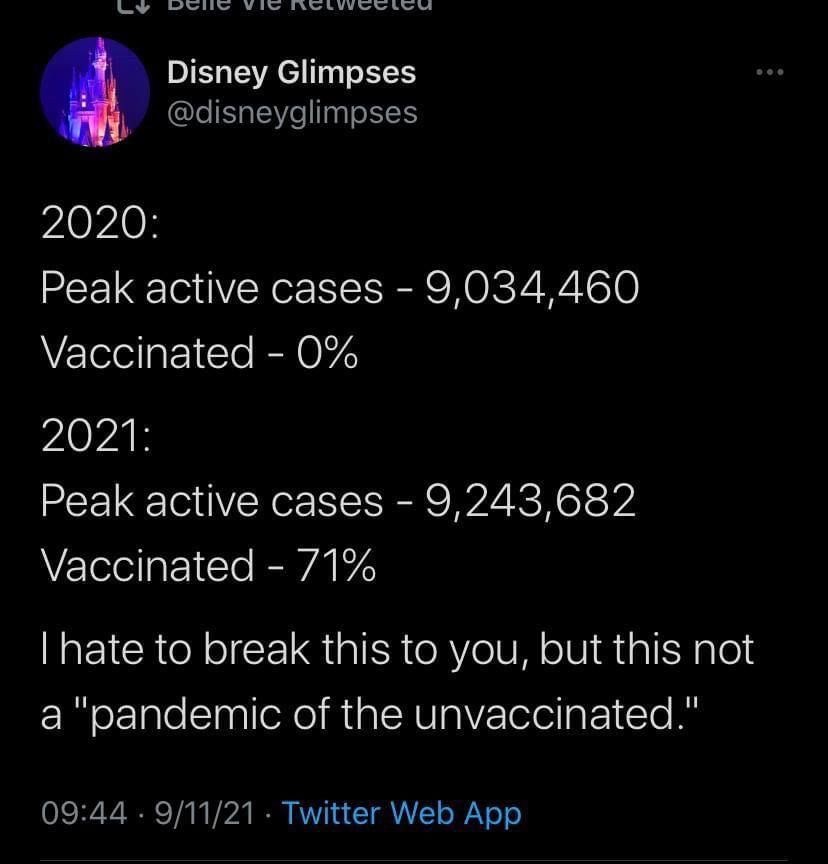828x864 pixels.
Task: Click the "Vaccinated - 0%" line
Action: click(199, 352)
